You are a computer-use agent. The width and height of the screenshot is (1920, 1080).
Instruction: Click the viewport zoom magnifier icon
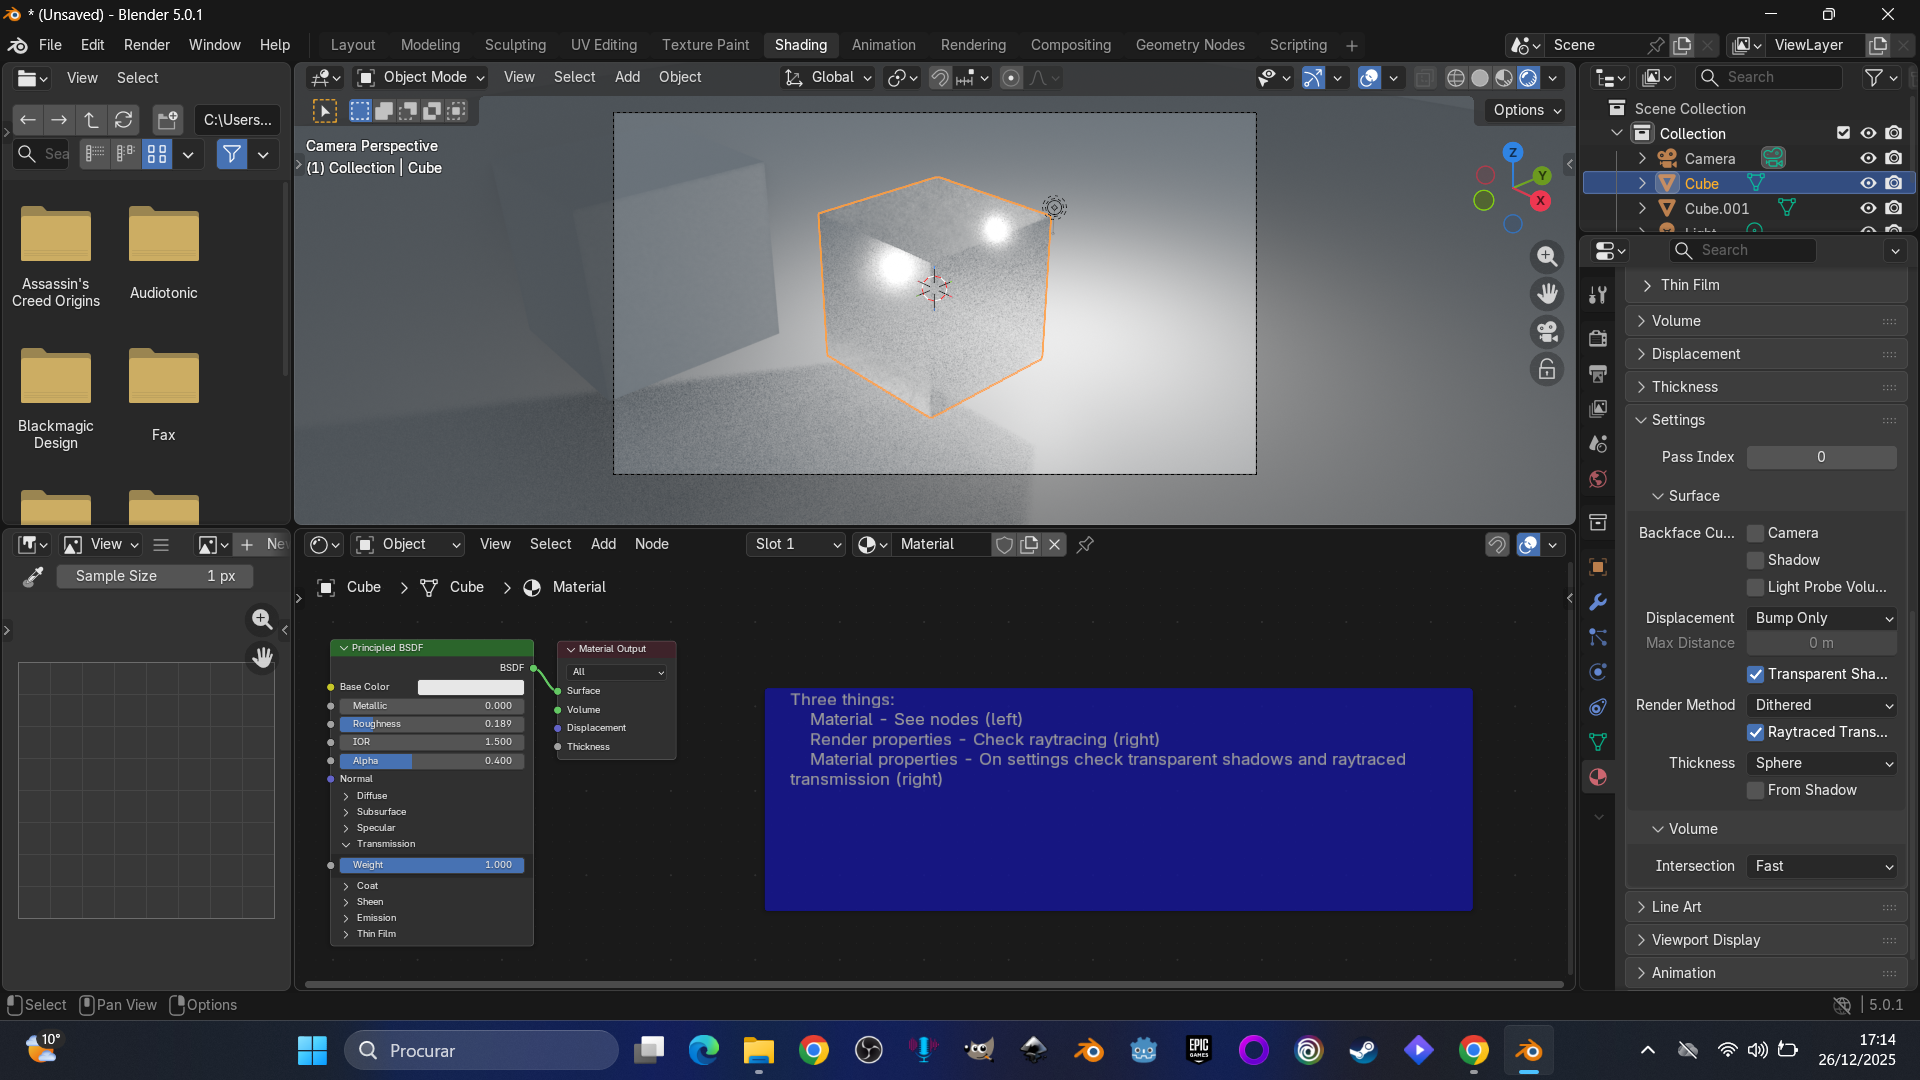(1547, 257)
